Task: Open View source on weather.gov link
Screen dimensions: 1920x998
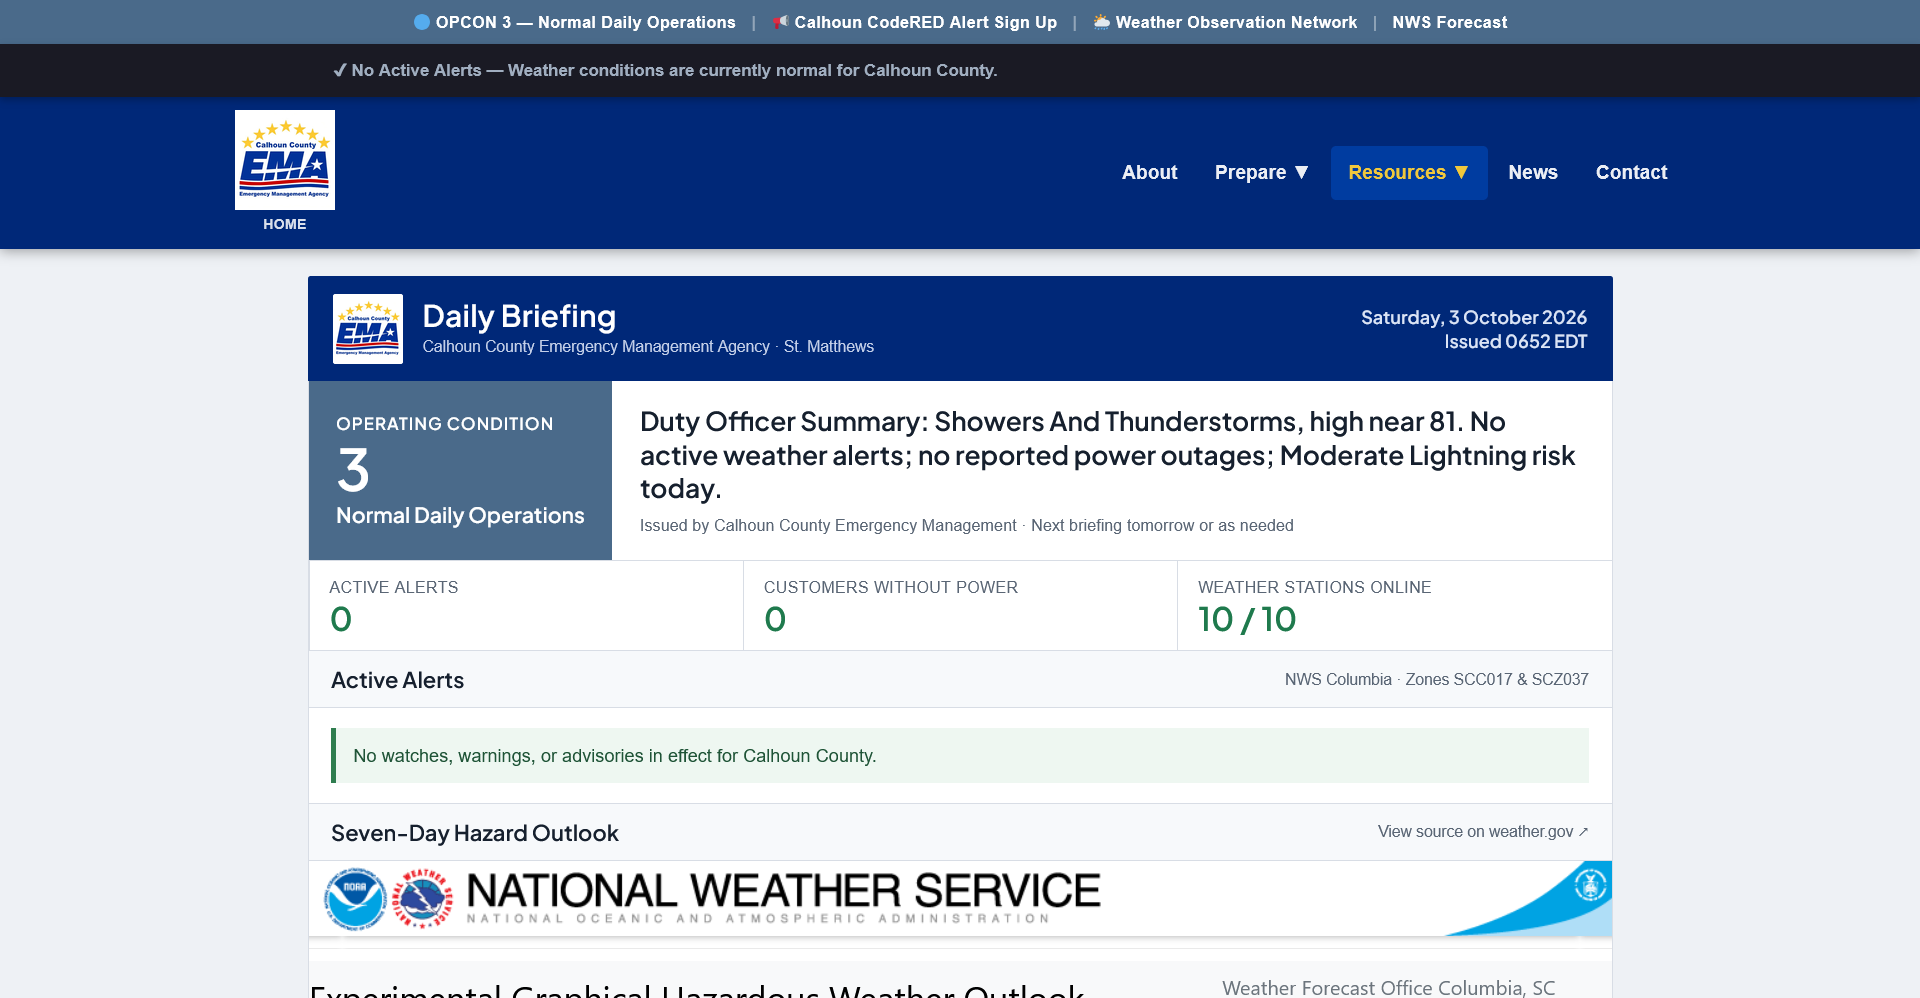Action: 1483,832
